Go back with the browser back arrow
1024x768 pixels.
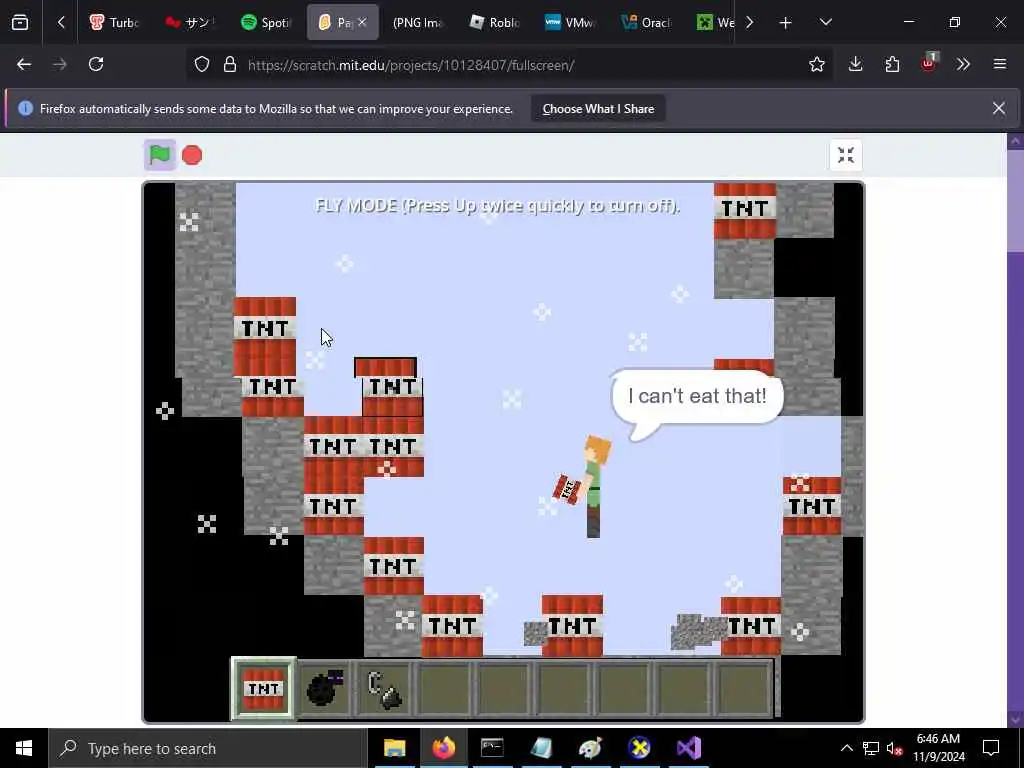pyautogui.click(x=24, y=64)
